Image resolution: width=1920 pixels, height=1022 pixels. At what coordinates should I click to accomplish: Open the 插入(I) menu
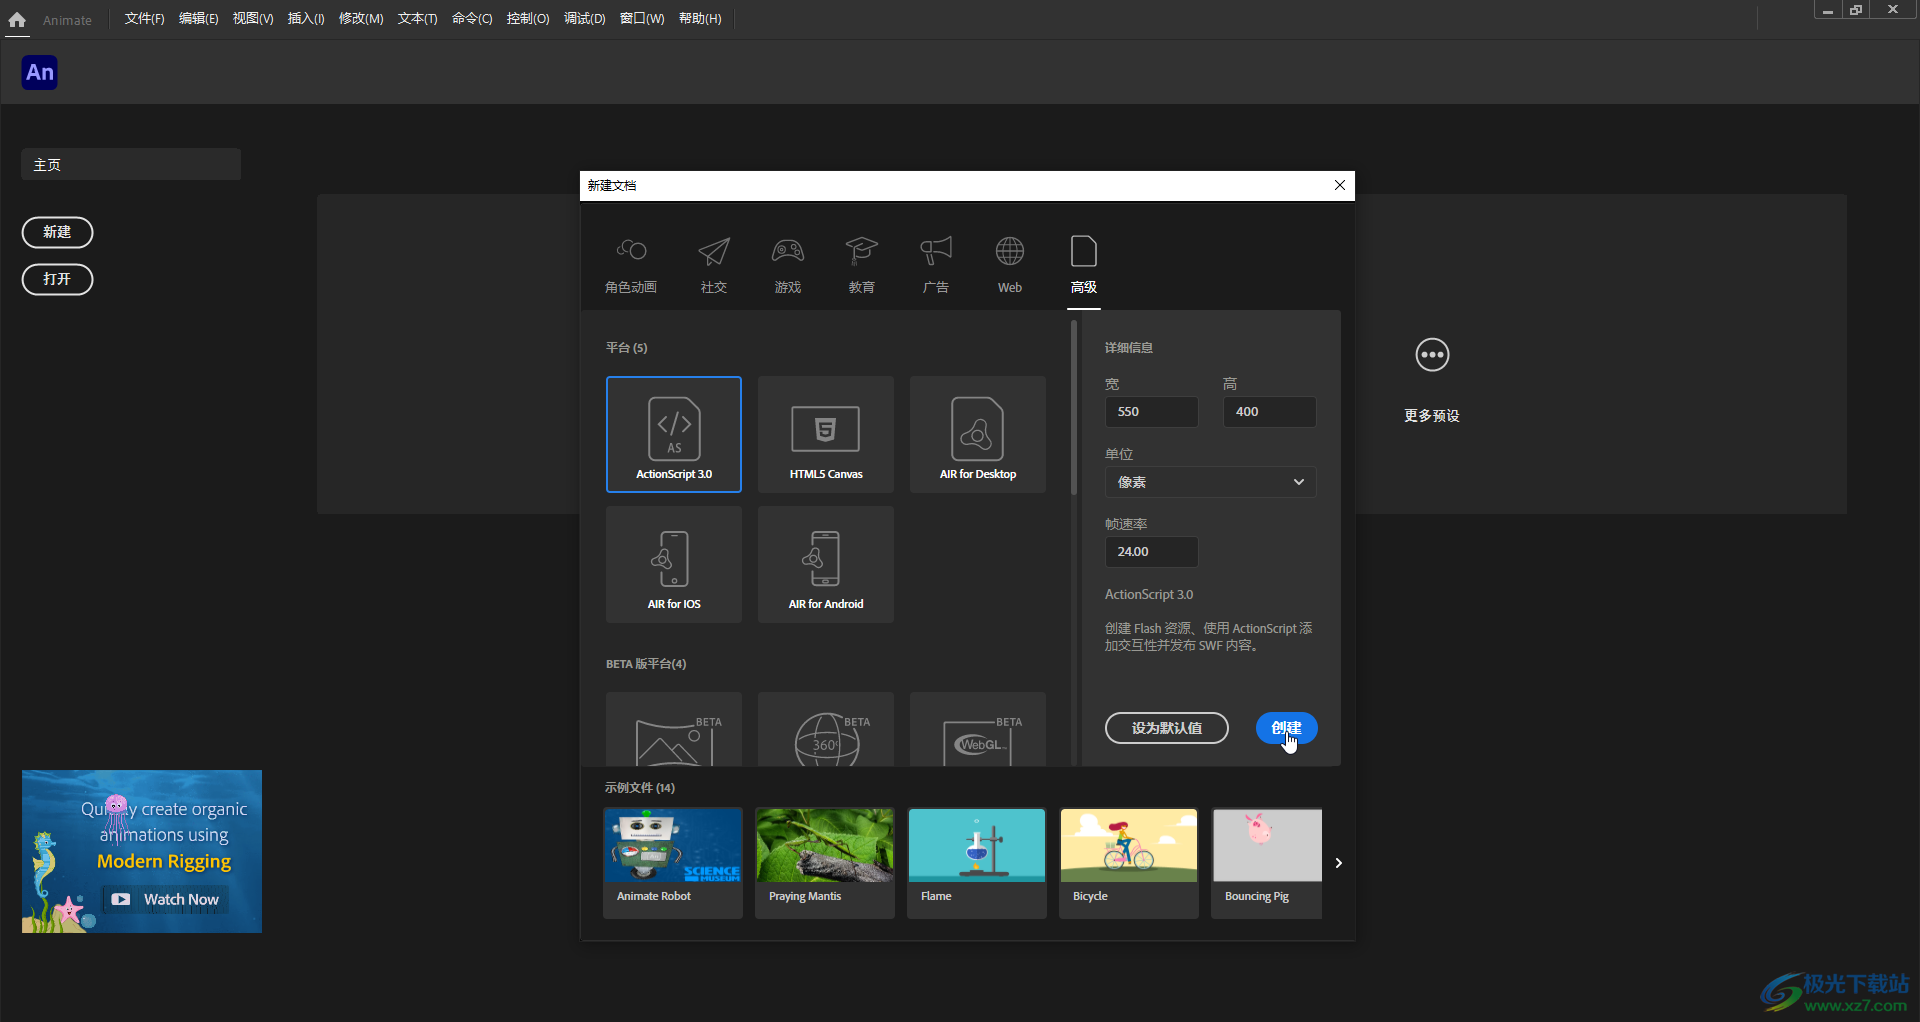click(306, 19)
